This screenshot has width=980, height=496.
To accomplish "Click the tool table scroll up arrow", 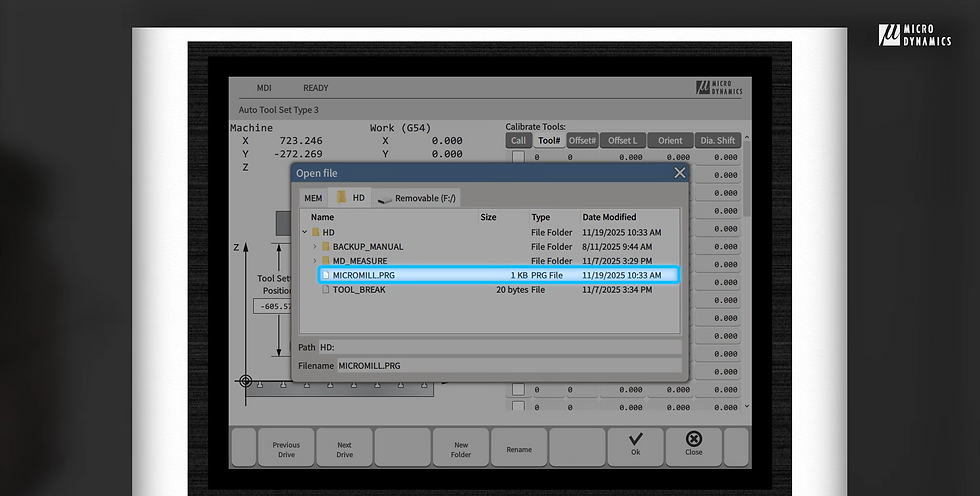I will coord(746,137).
